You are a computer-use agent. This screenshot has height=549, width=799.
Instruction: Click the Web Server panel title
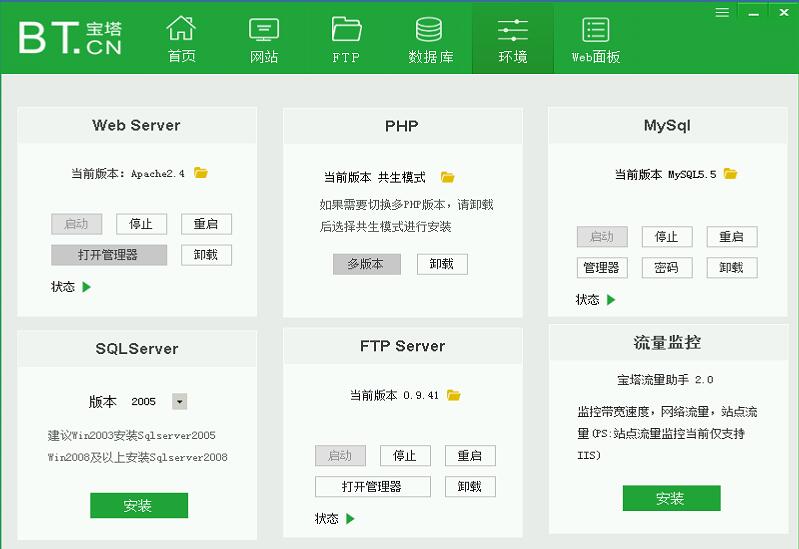click(x=137, y=125)
